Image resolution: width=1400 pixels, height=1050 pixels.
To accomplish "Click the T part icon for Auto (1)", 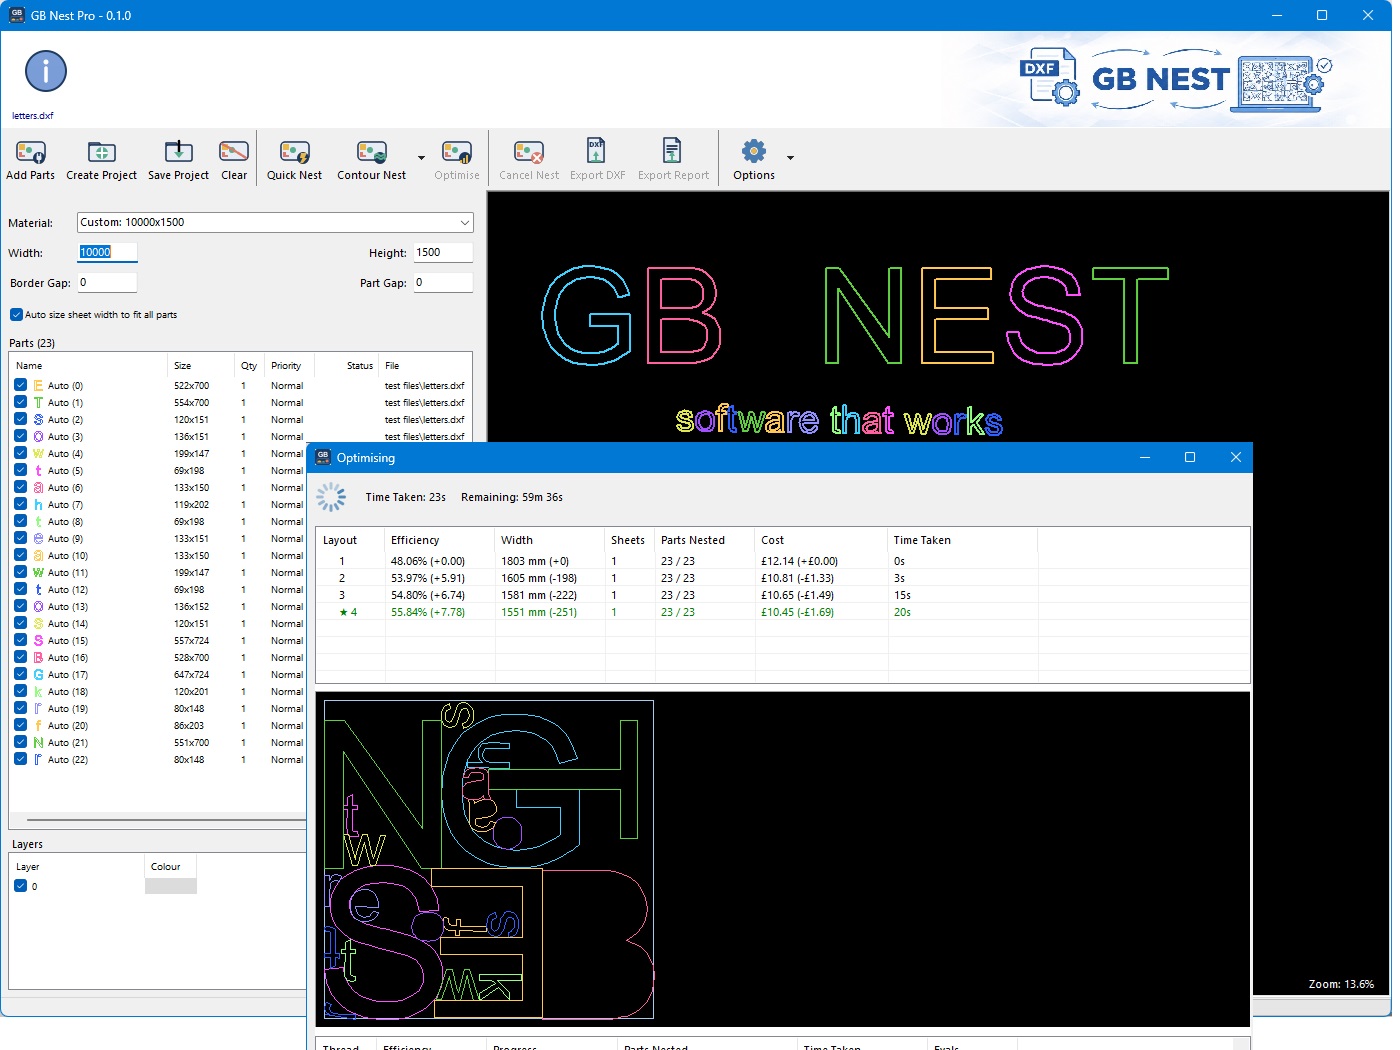I will click(38, 403).
